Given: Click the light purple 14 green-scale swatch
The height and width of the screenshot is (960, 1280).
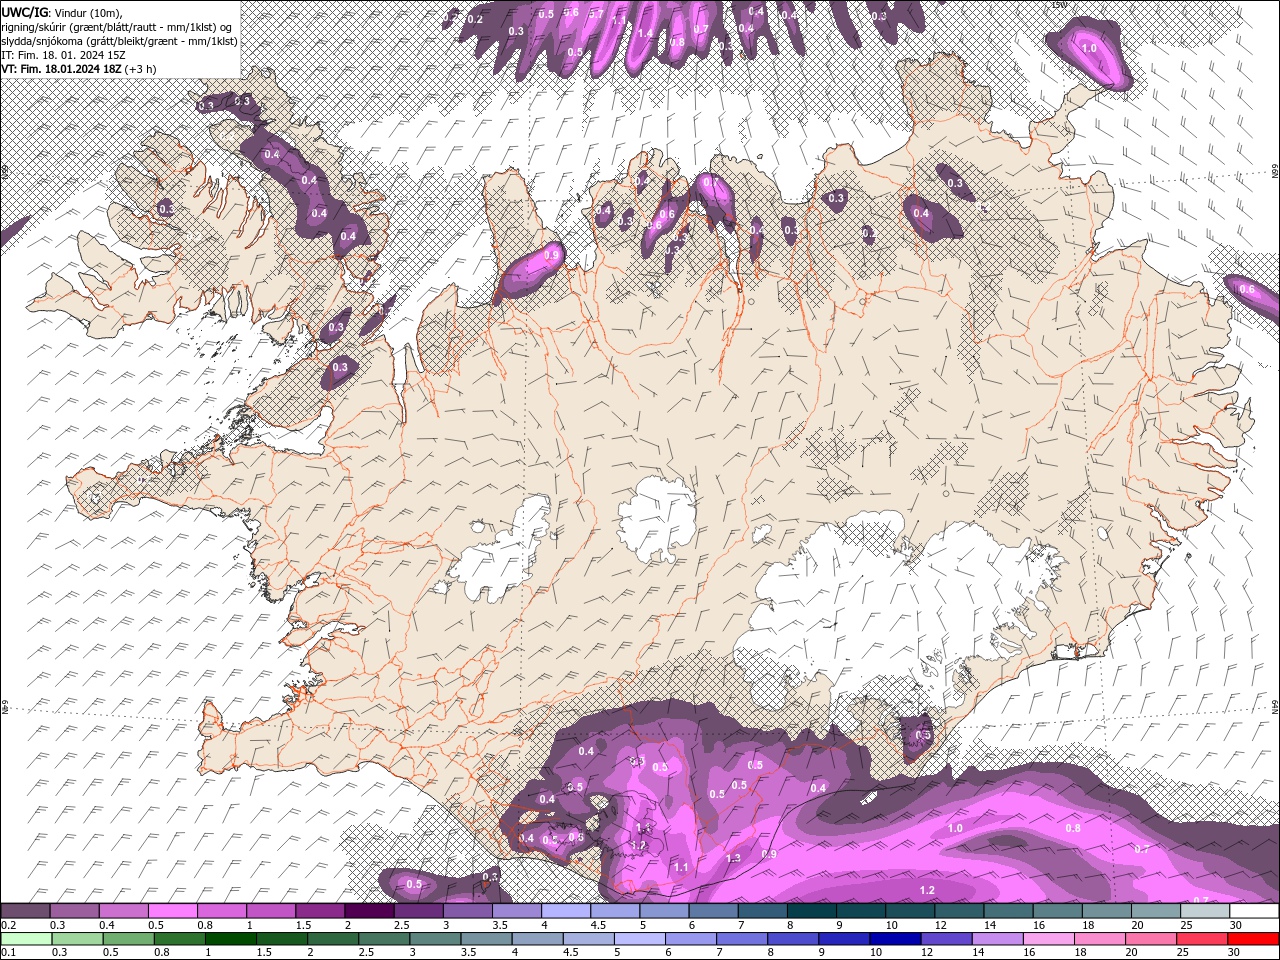Looking at the screenshot, I should 996,939.
